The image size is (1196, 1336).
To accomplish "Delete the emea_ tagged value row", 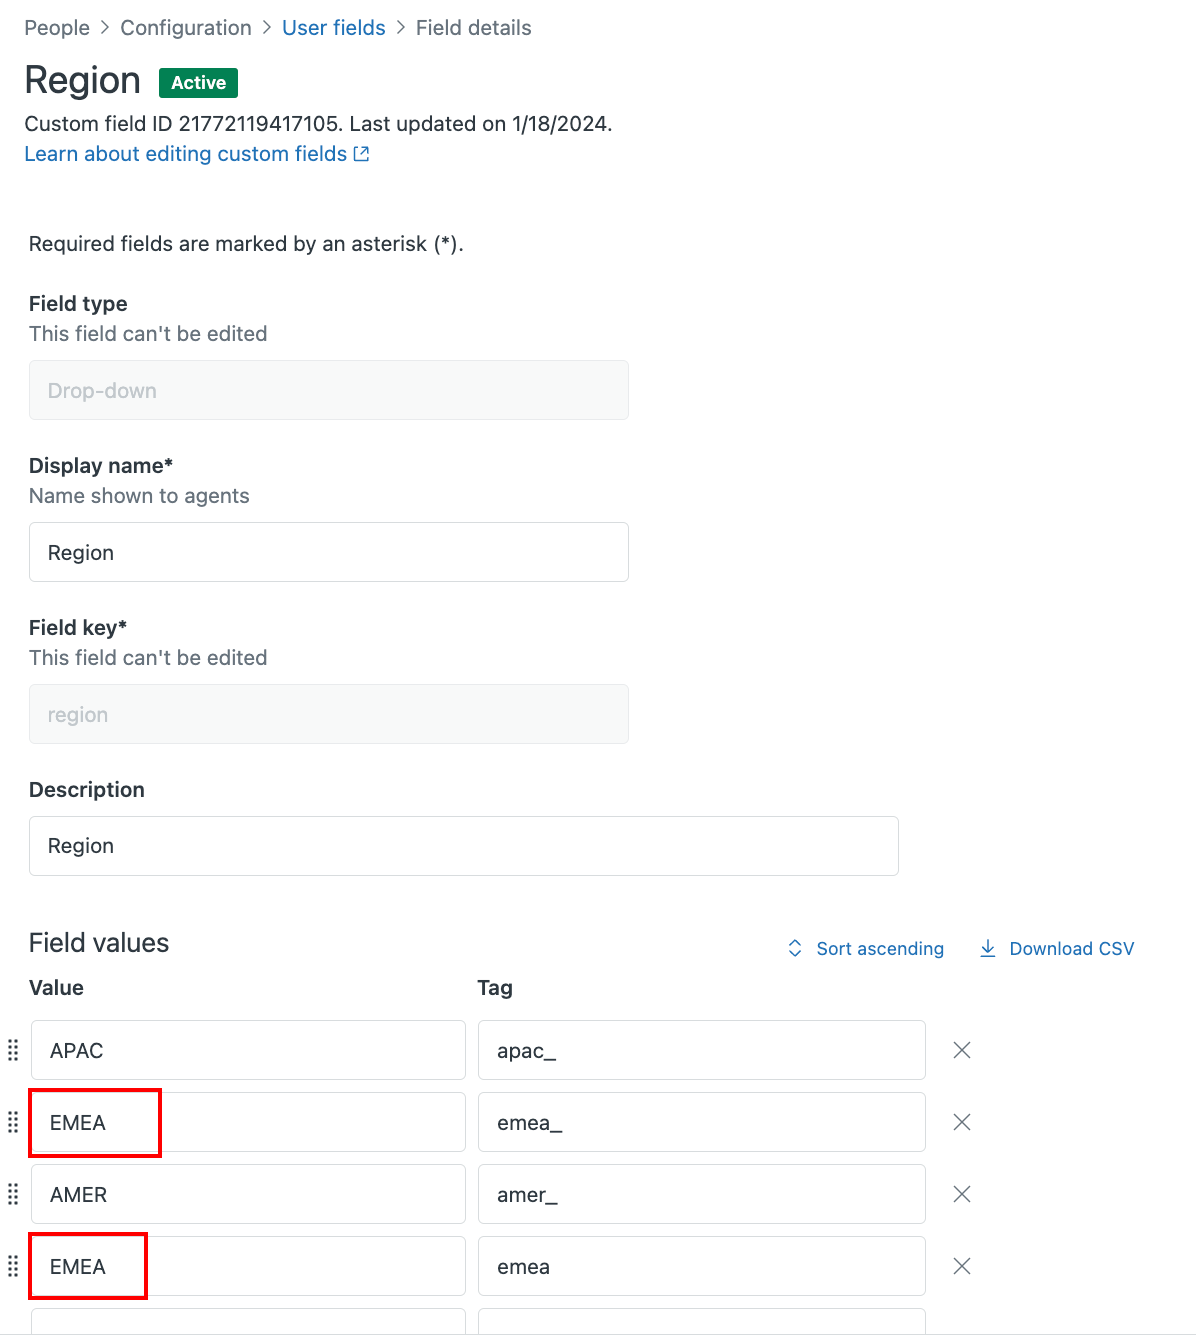I will point(962,1122).
